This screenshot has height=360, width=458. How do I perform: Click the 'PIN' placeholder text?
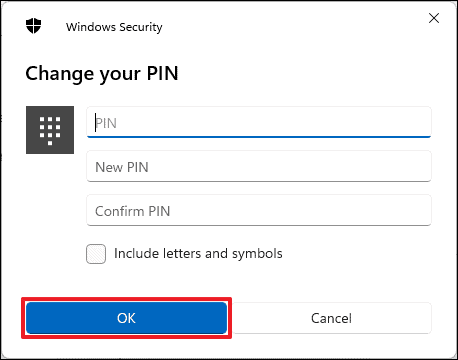click(x=106, y=123)
